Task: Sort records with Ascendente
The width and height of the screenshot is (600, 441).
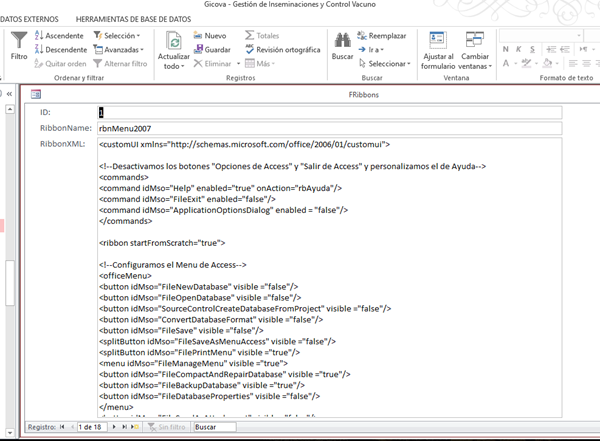Action: (x=59, y=36)
